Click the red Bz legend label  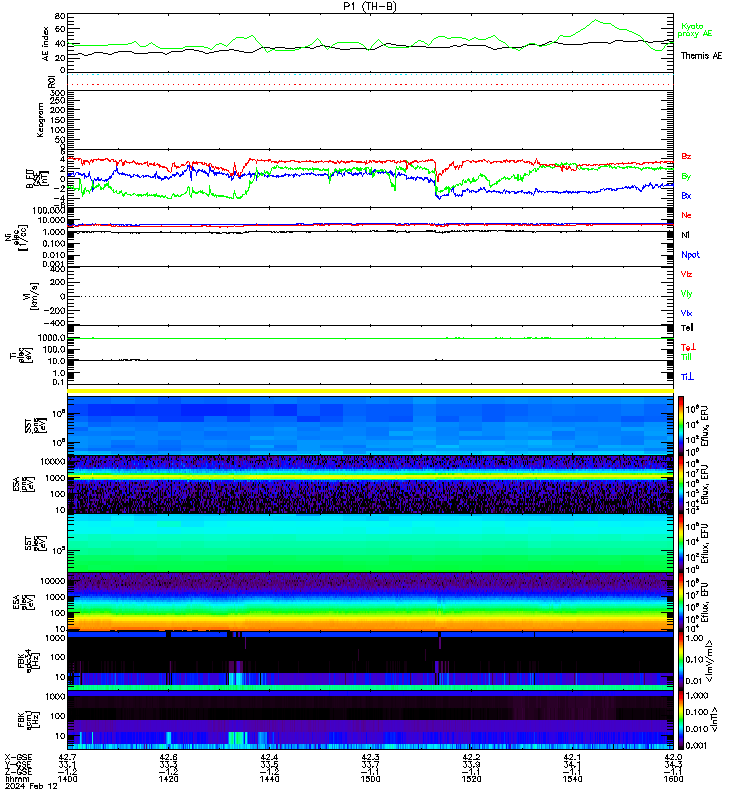click(686, 156)
